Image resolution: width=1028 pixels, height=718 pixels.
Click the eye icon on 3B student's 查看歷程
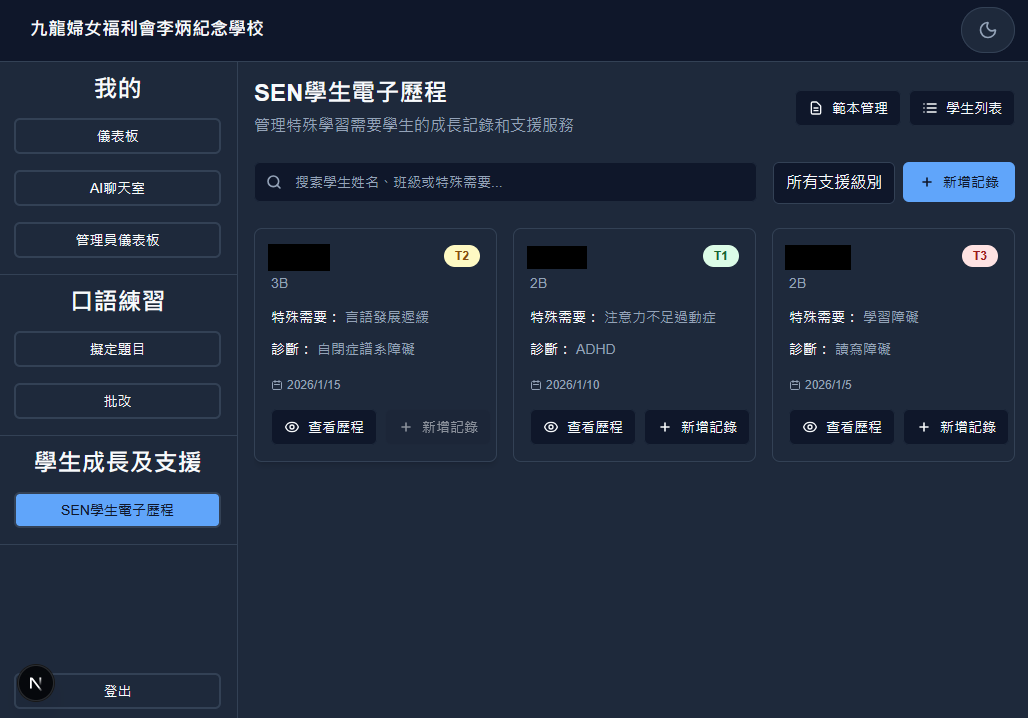point(290,426)
